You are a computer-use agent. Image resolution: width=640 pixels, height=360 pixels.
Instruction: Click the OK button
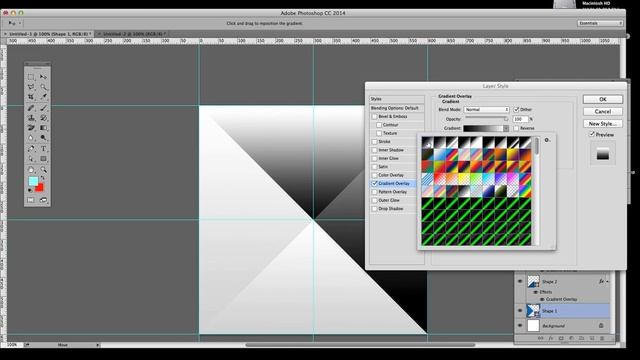pos(603,99)
